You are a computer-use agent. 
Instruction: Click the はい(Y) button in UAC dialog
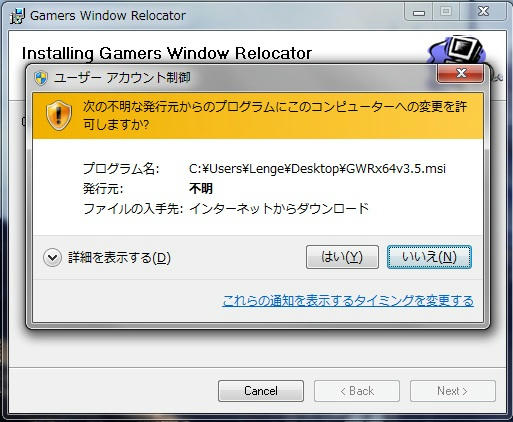point(342,257)
